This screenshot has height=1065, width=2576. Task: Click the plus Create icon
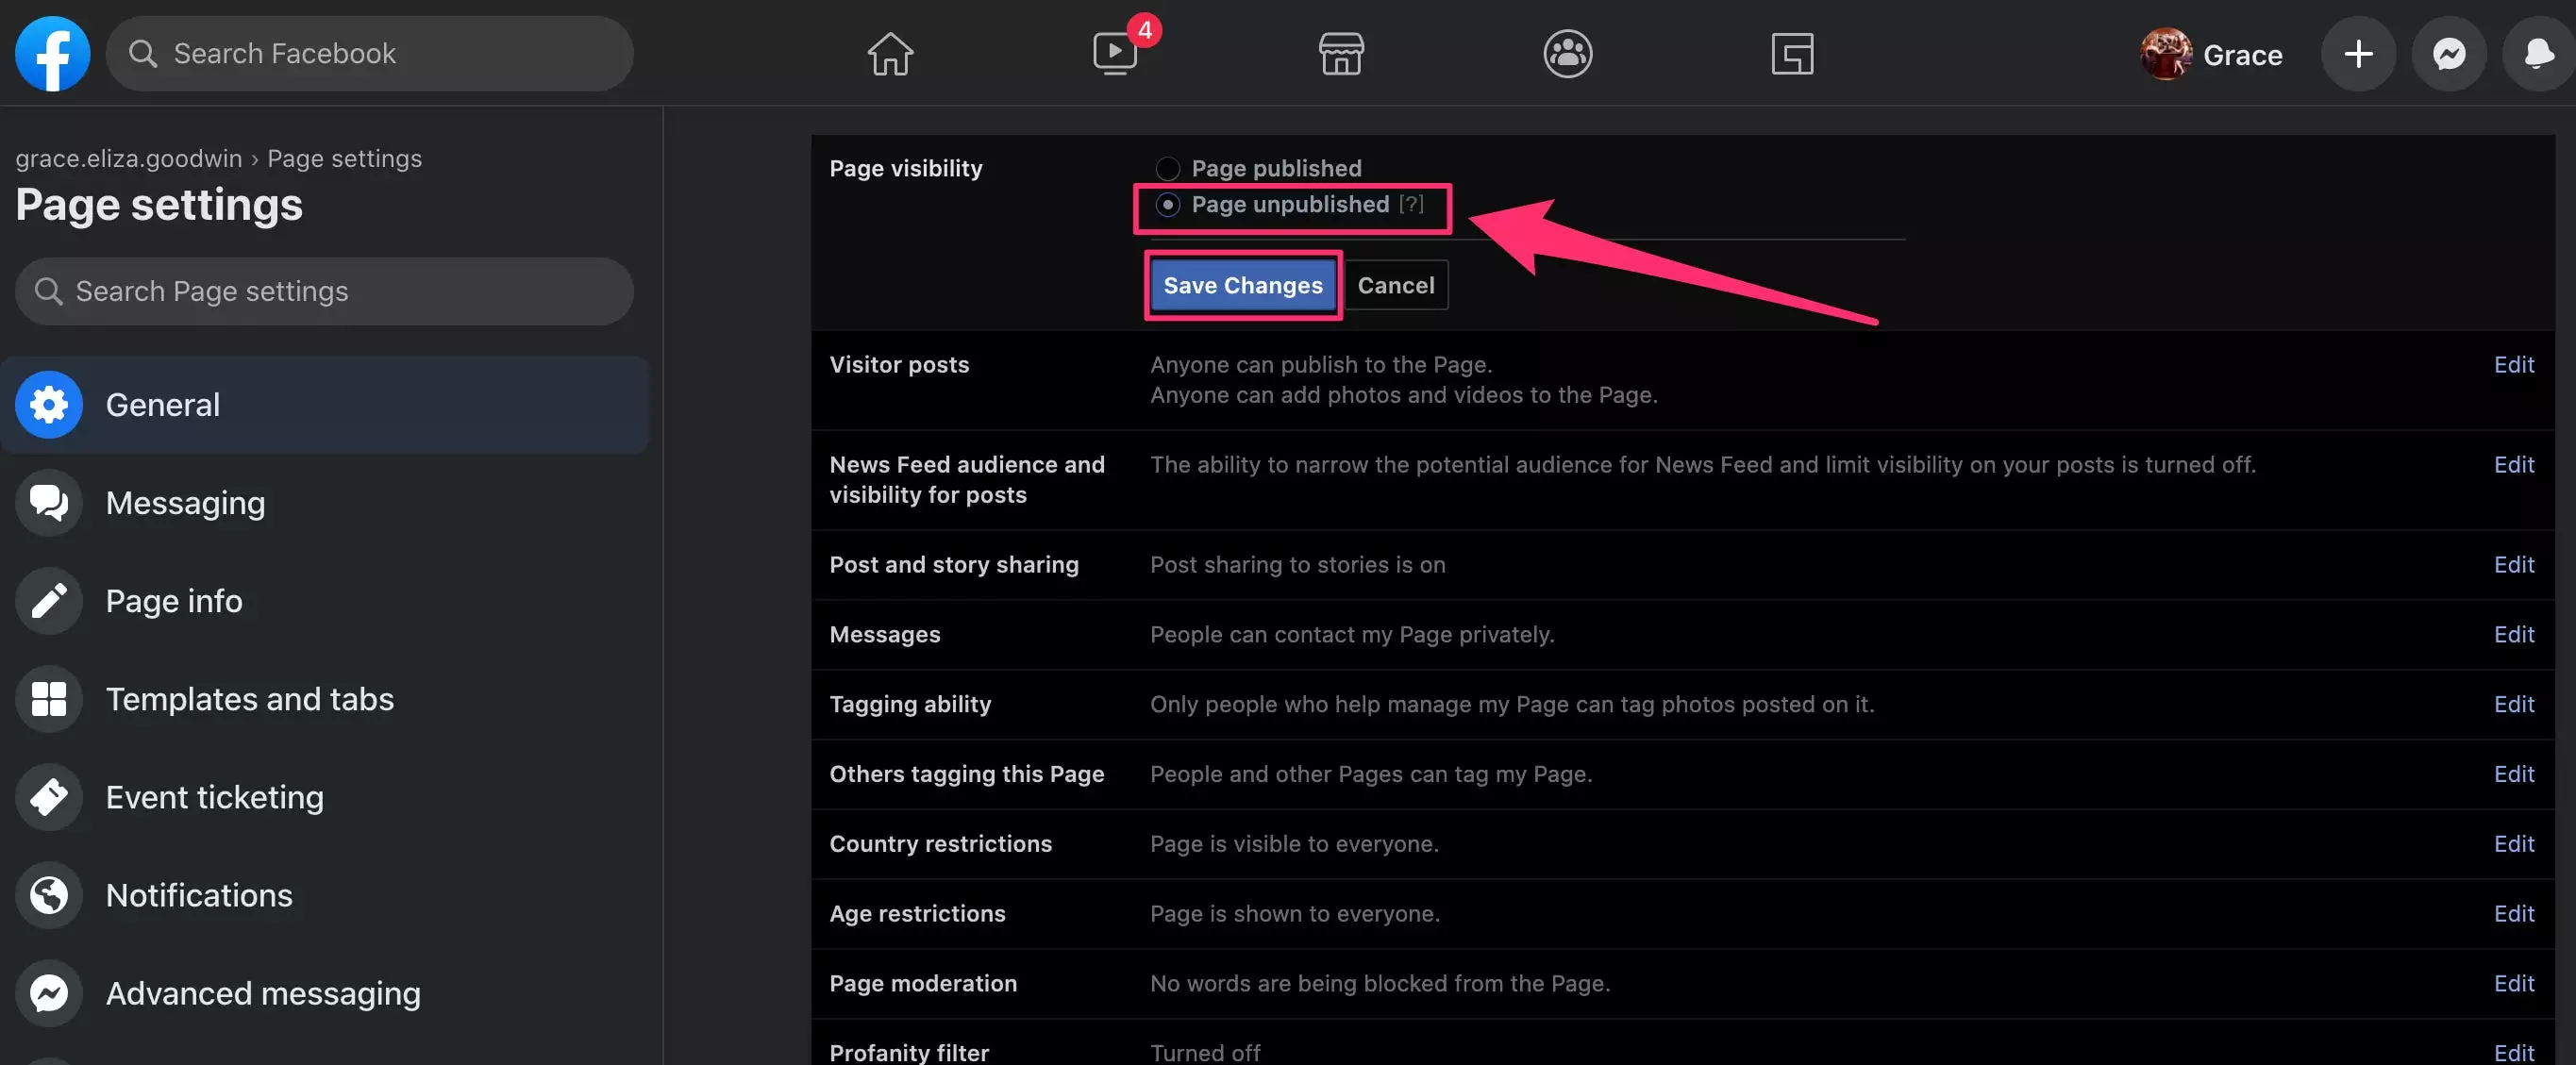2358,54
